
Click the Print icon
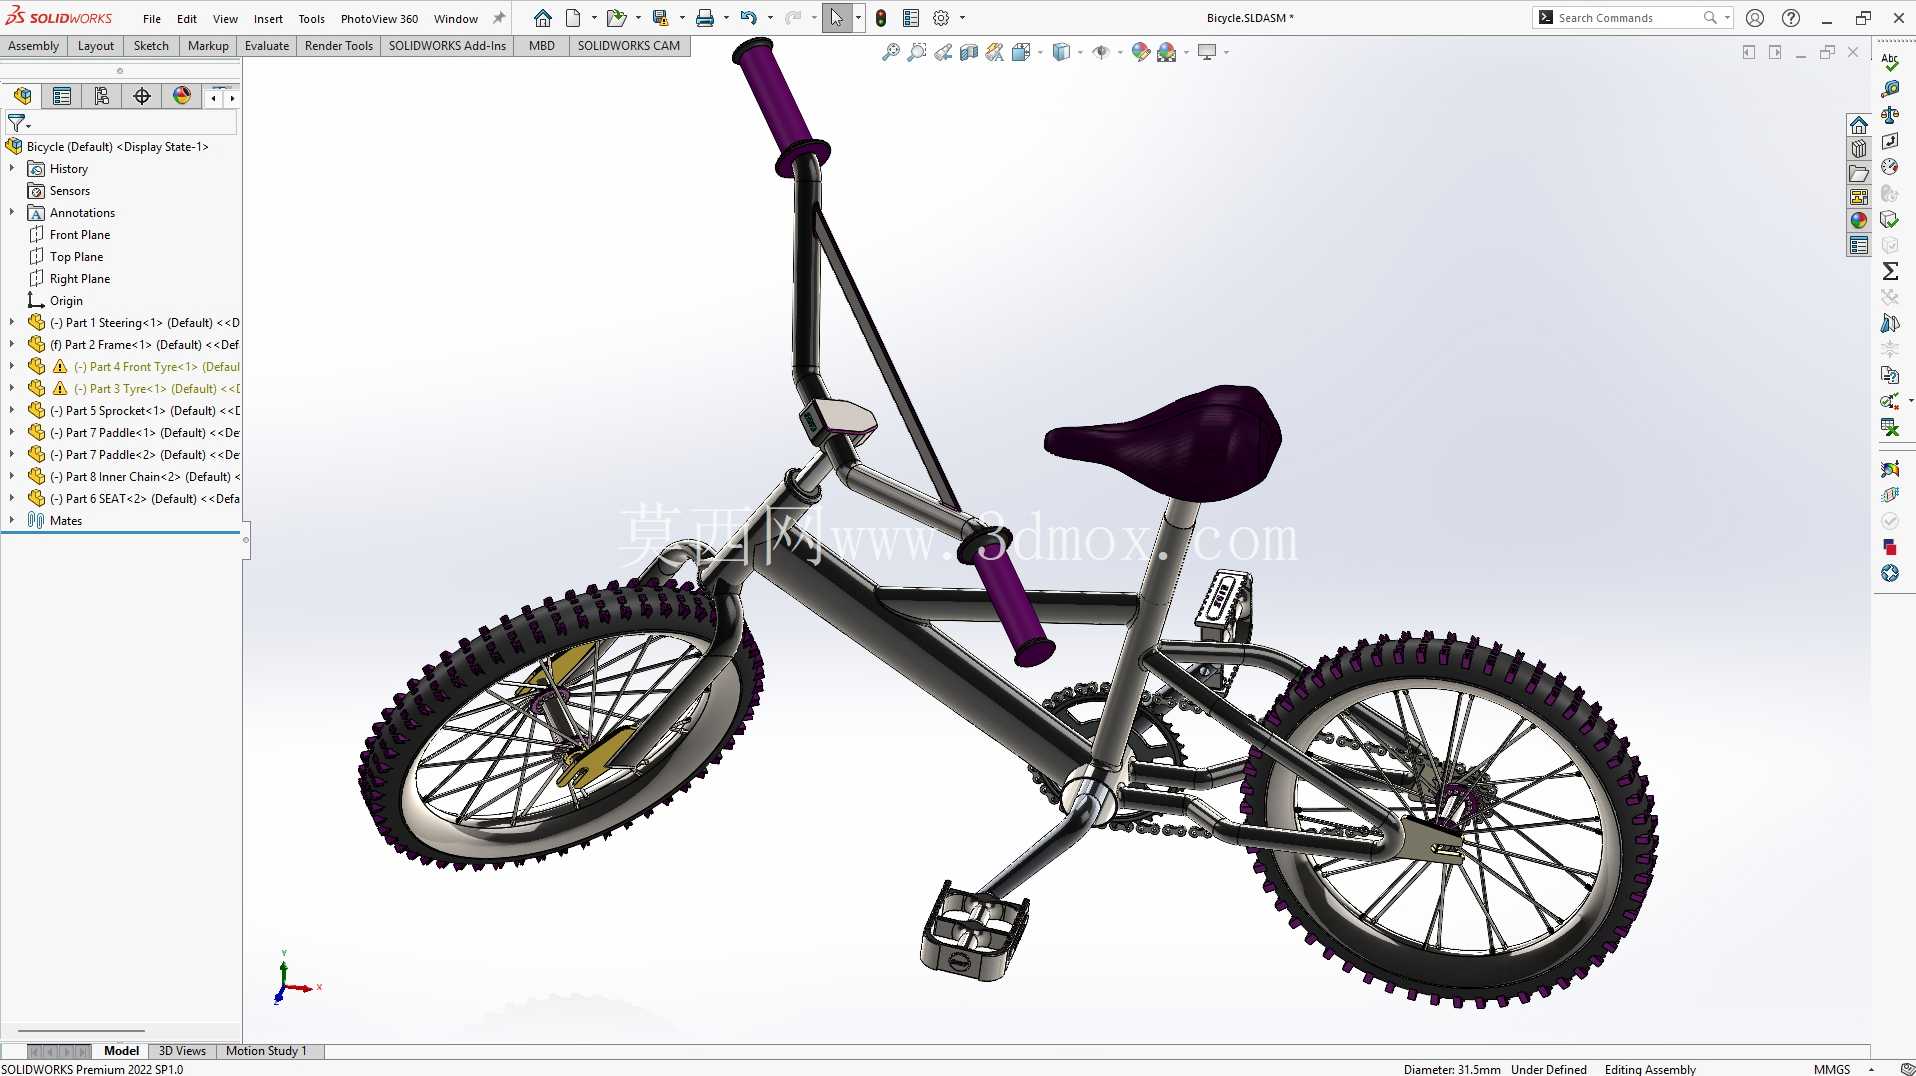(x=705, y=18)
